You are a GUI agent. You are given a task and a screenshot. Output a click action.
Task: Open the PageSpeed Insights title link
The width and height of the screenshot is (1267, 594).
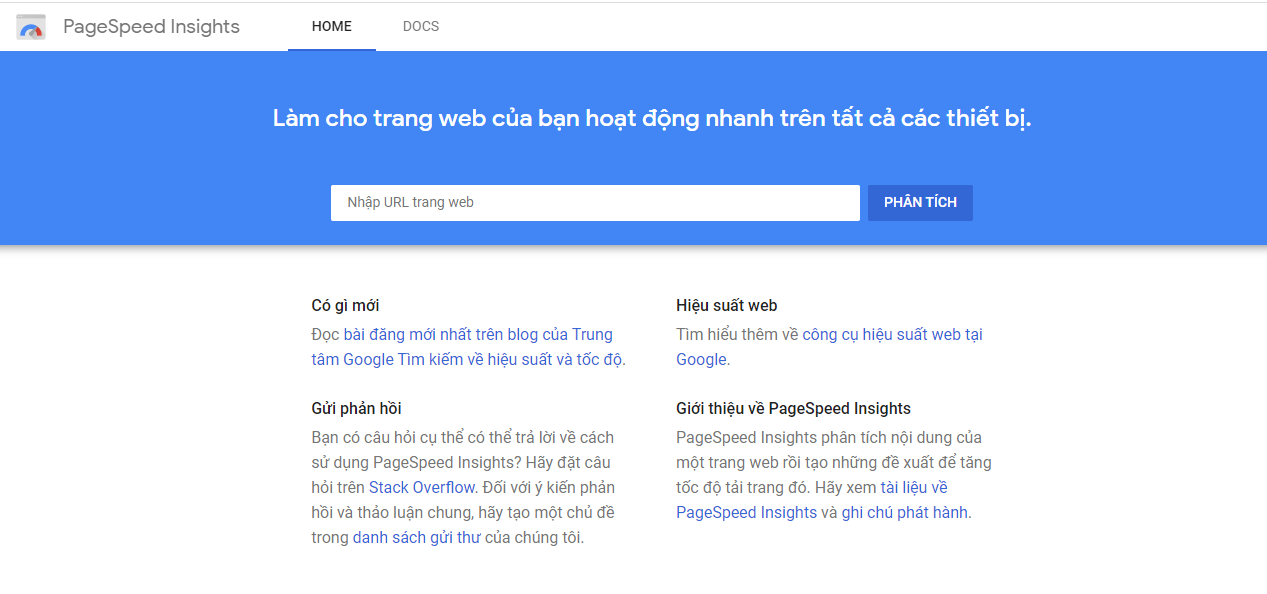[x=151, y=27]
